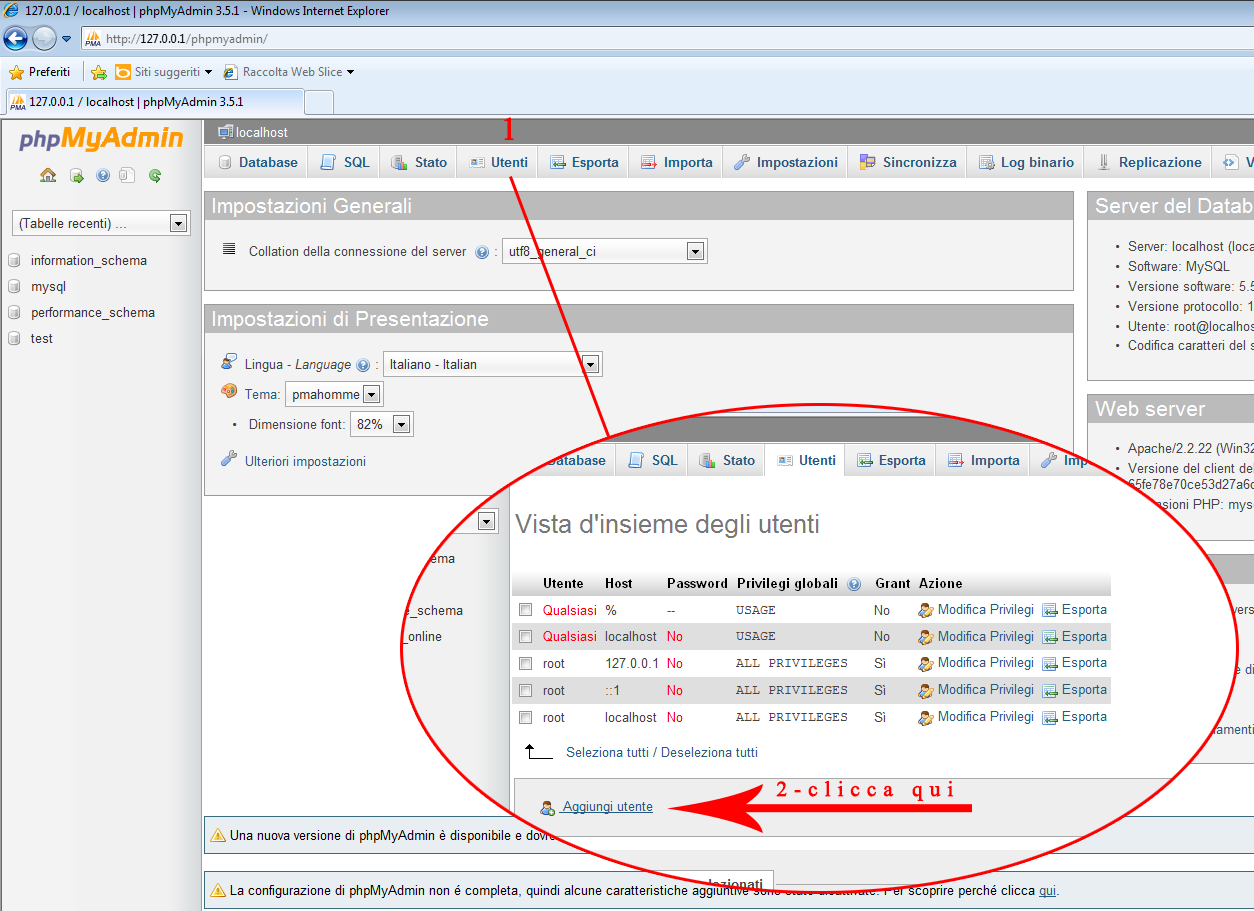Switch to the Sincronizza tab
This screenshot has height=911, width=1254.
pyautogui.click(x=907, y=162)
